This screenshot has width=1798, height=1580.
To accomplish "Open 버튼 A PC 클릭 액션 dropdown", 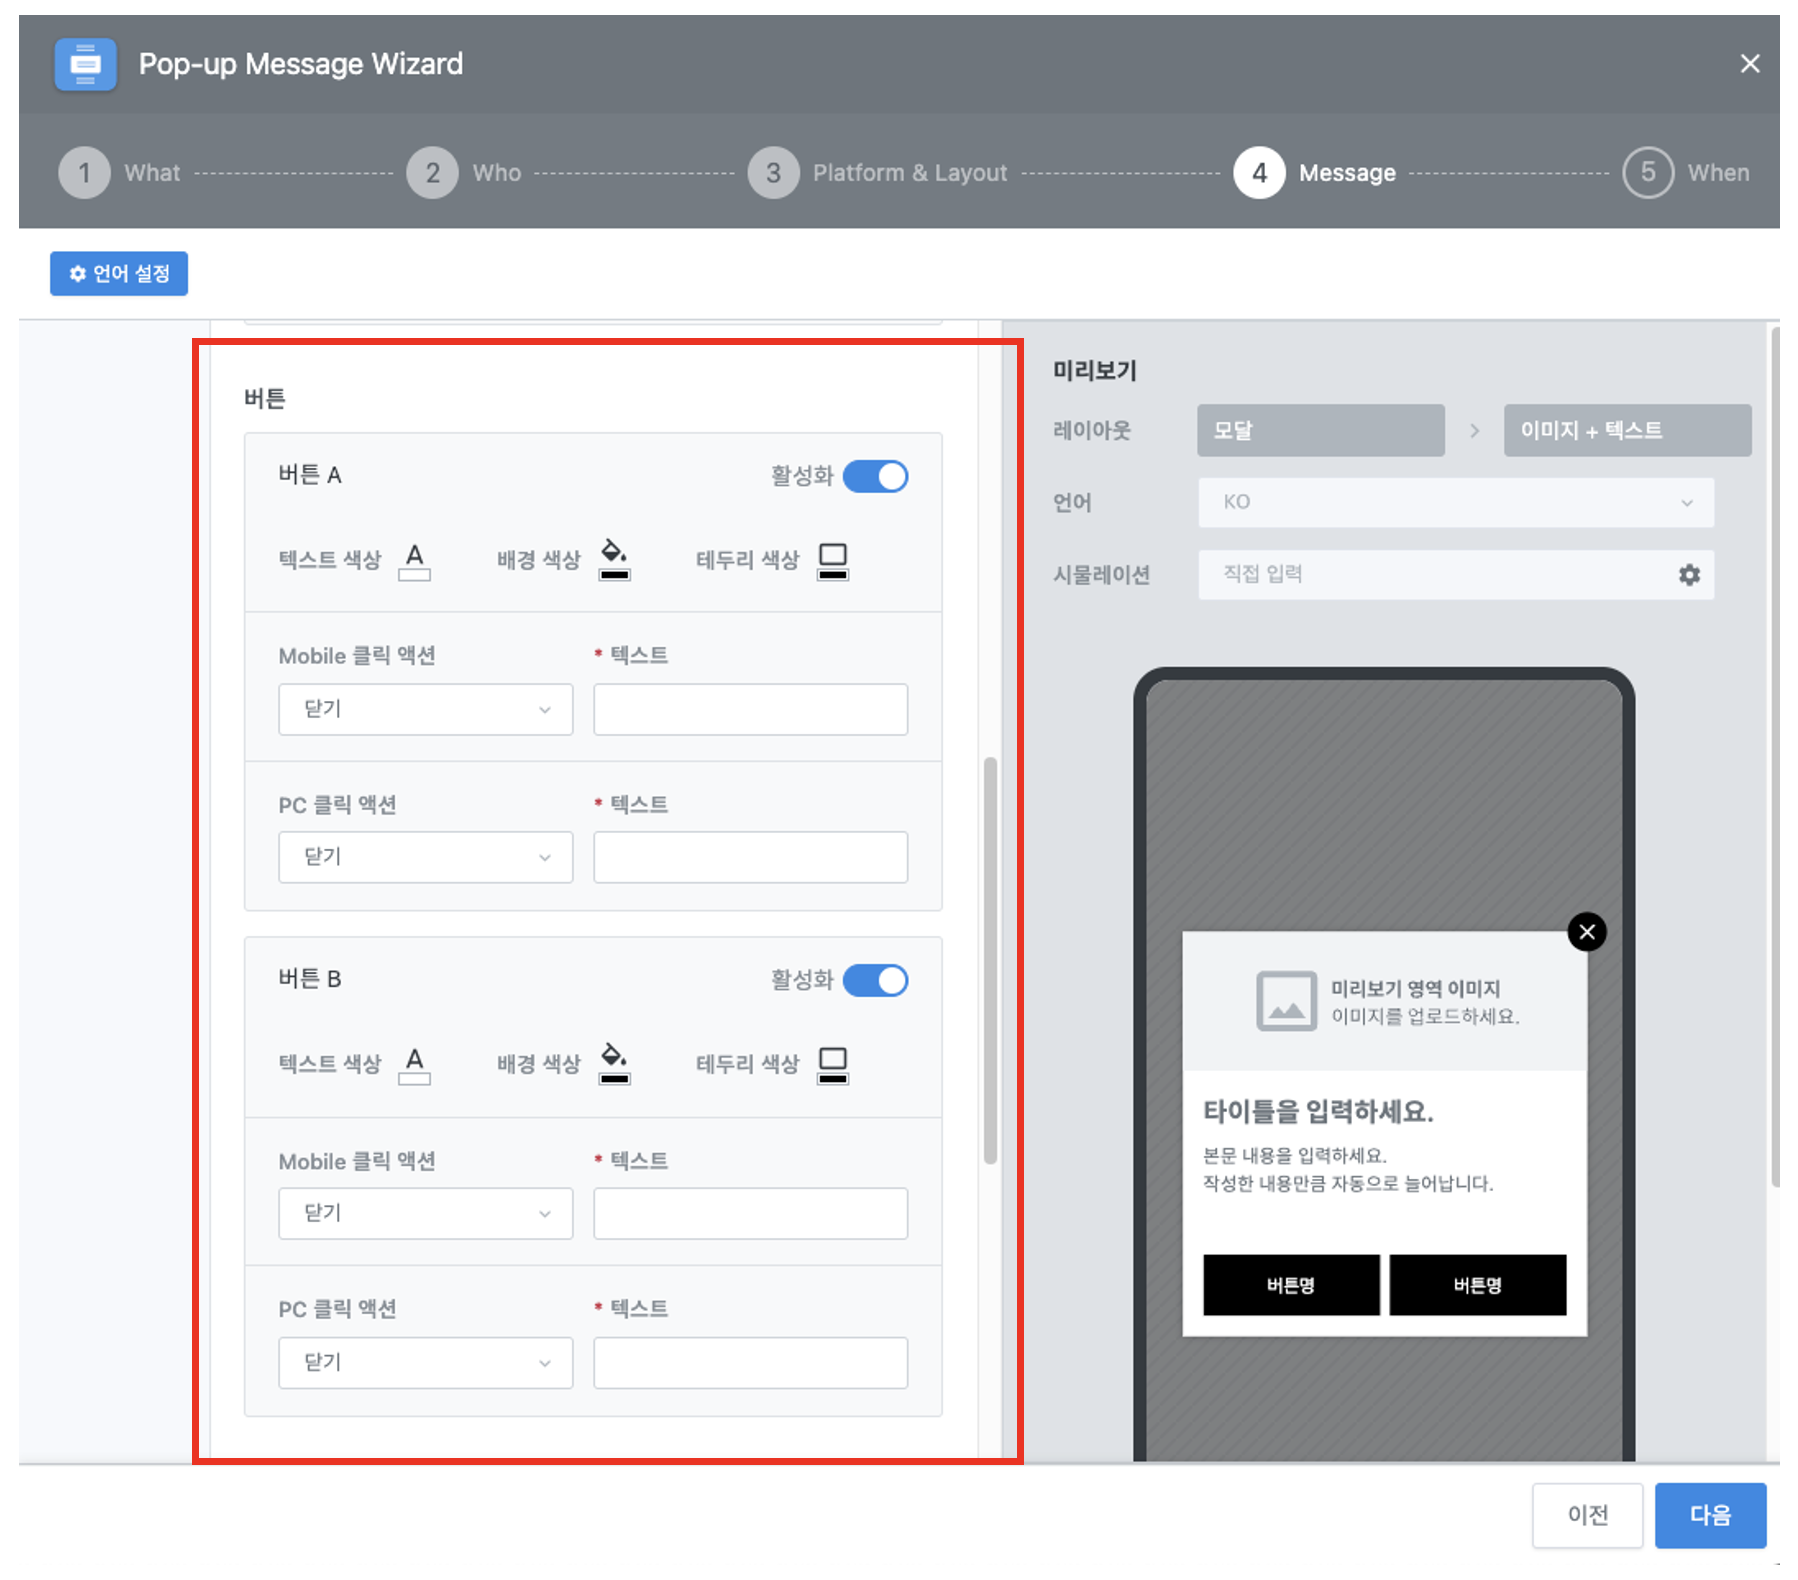I will (426, 857).
